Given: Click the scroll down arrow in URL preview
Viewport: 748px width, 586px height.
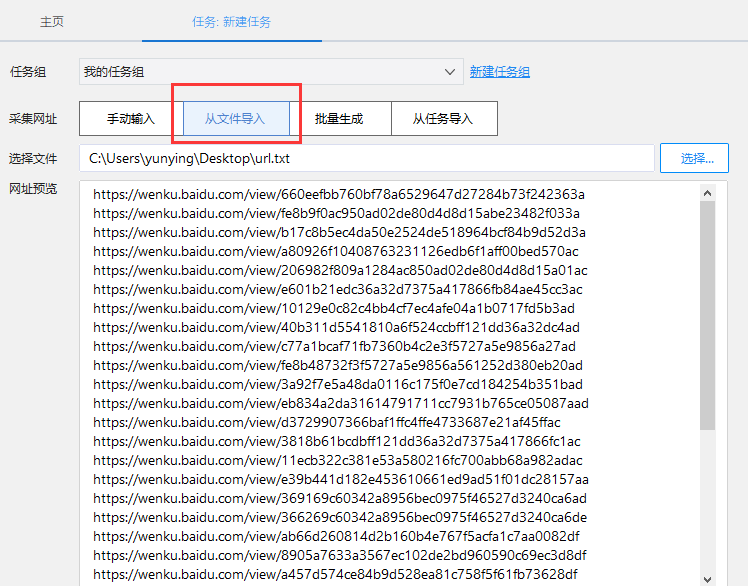Looking at the screenshot, I should 707,579.
